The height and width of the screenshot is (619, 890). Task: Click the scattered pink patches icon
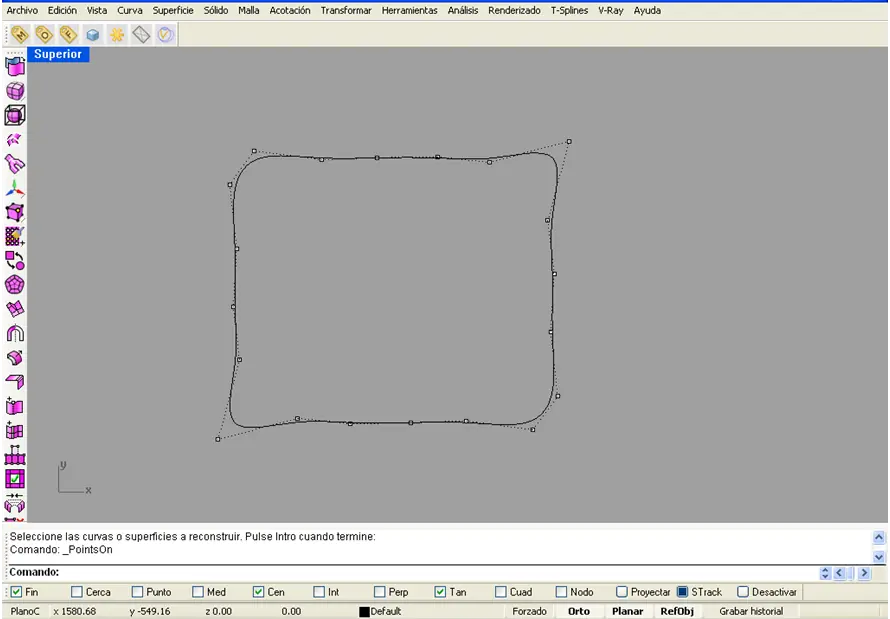point(15,140)
